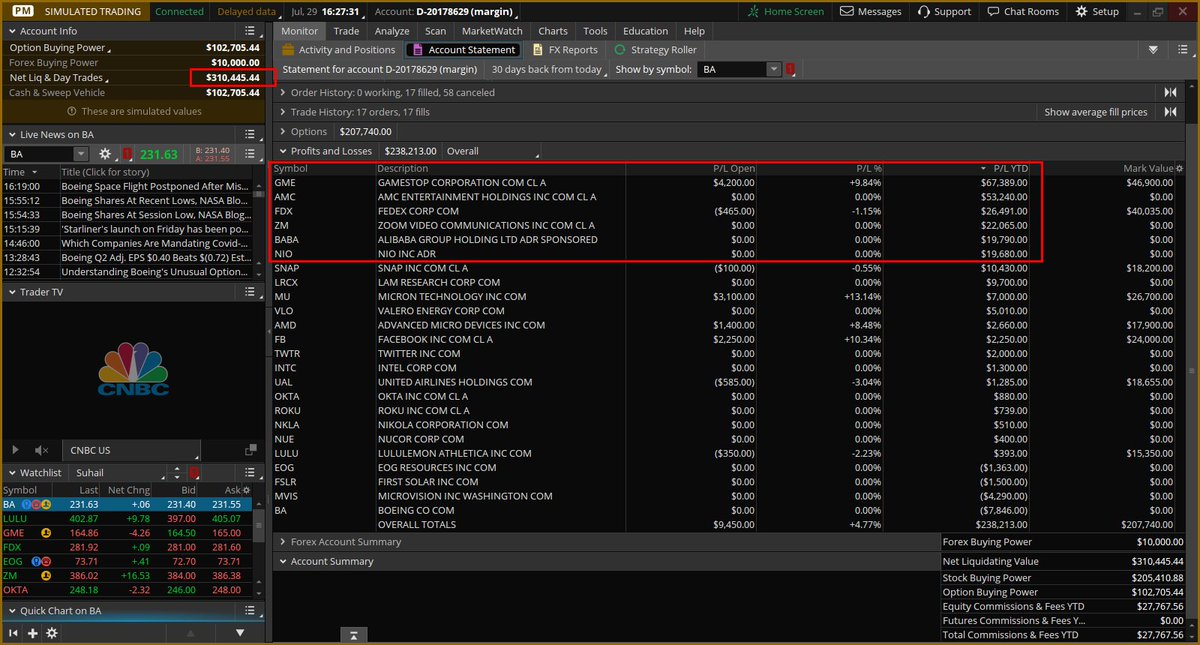The image size is (1200, 645).
Task: Click the Trade History sizing icon
Action: coord(1170,112)
